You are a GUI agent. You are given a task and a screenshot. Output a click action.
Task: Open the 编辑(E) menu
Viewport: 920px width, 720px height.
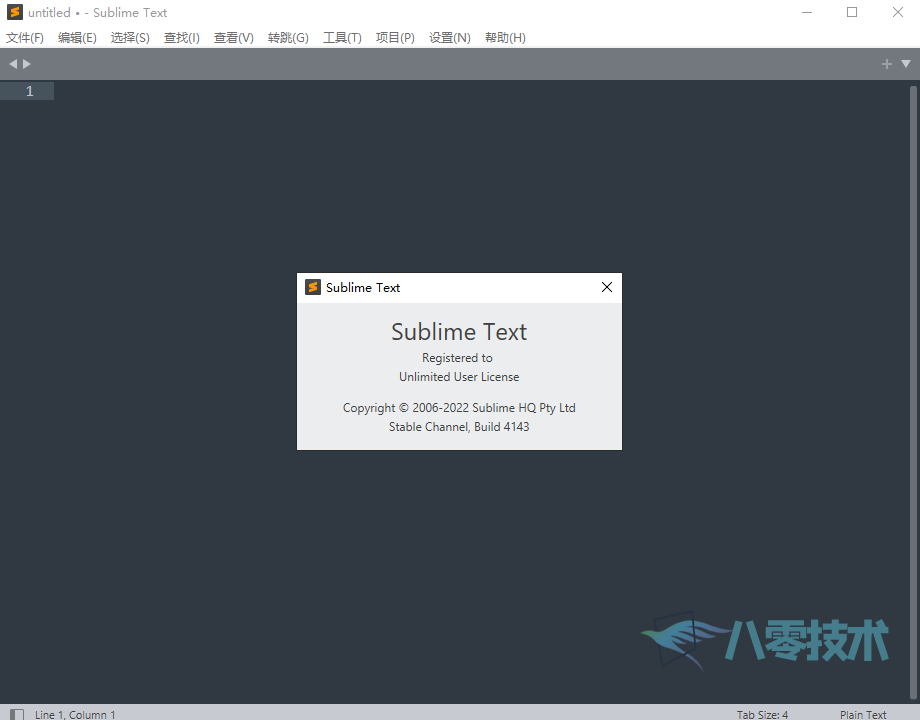click(x=77, y=38)
